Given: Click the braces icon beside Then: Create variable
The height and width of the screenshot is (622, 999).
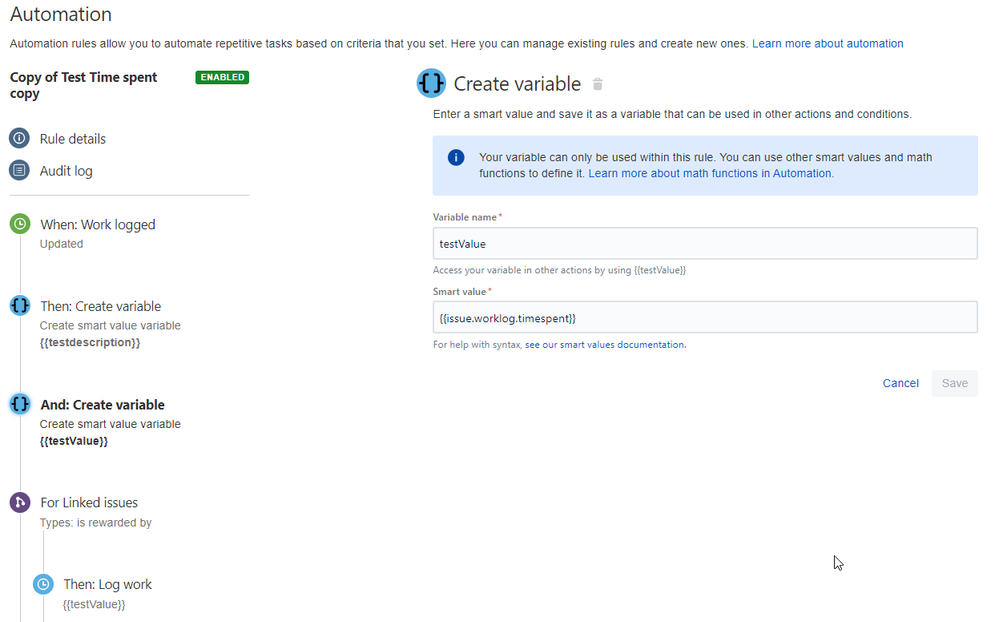Looking at the screenshot, I should [20, 306].
